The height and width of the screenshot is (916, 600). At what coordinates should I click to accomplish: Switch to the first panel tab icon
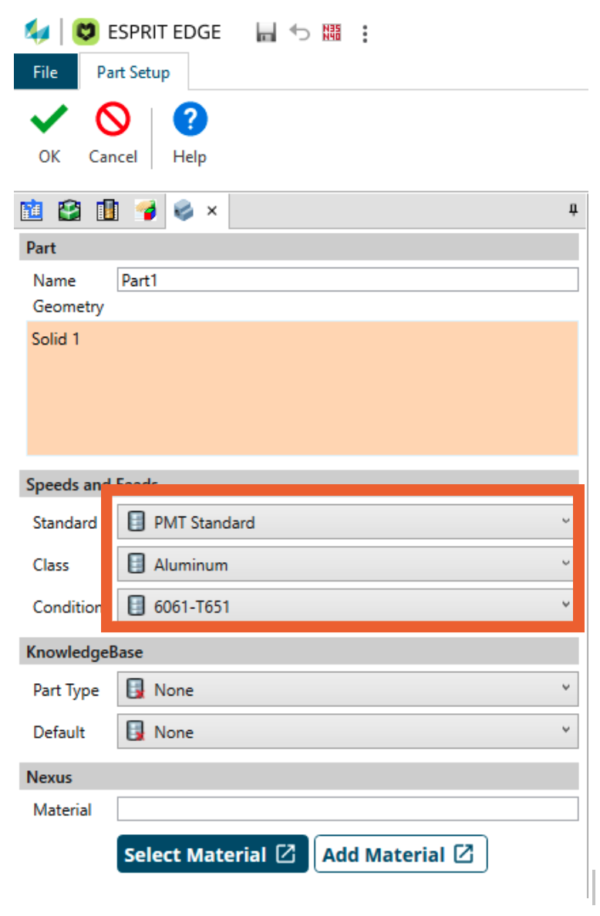(x=33, y=211)
